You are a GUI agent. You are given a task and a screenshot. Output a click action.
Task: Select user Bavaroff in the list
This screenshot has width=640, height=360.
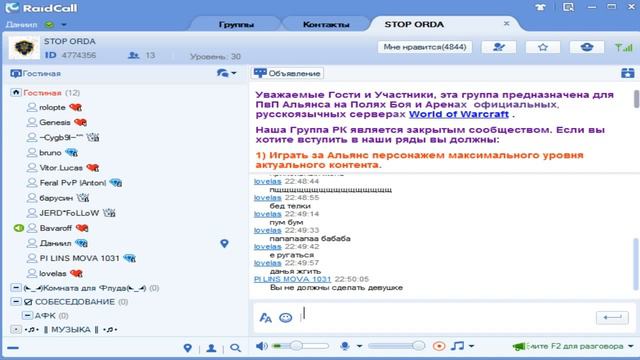[x=56, y=228]
